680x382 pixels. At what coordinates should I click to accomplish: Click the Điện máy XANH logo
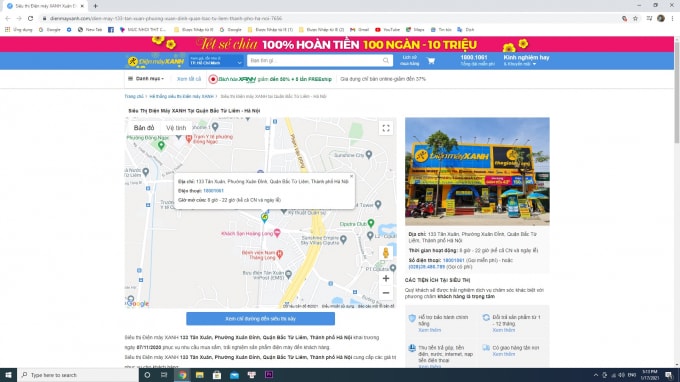click(x=155, y=61)
